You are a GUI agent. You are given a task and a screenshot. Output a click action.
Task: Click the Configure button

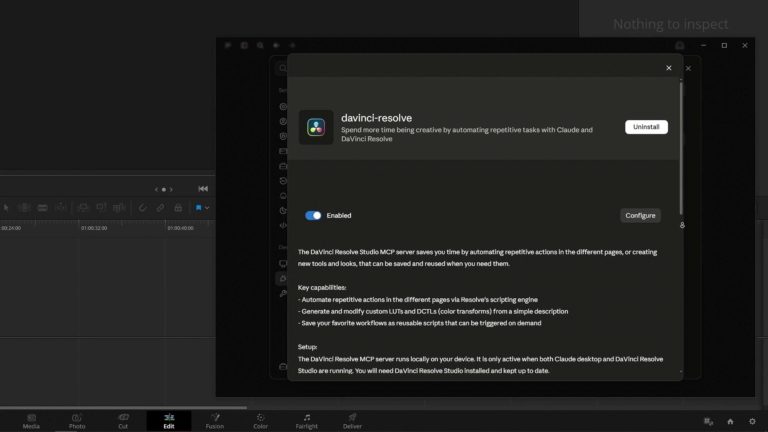click(x=640, y=216)
